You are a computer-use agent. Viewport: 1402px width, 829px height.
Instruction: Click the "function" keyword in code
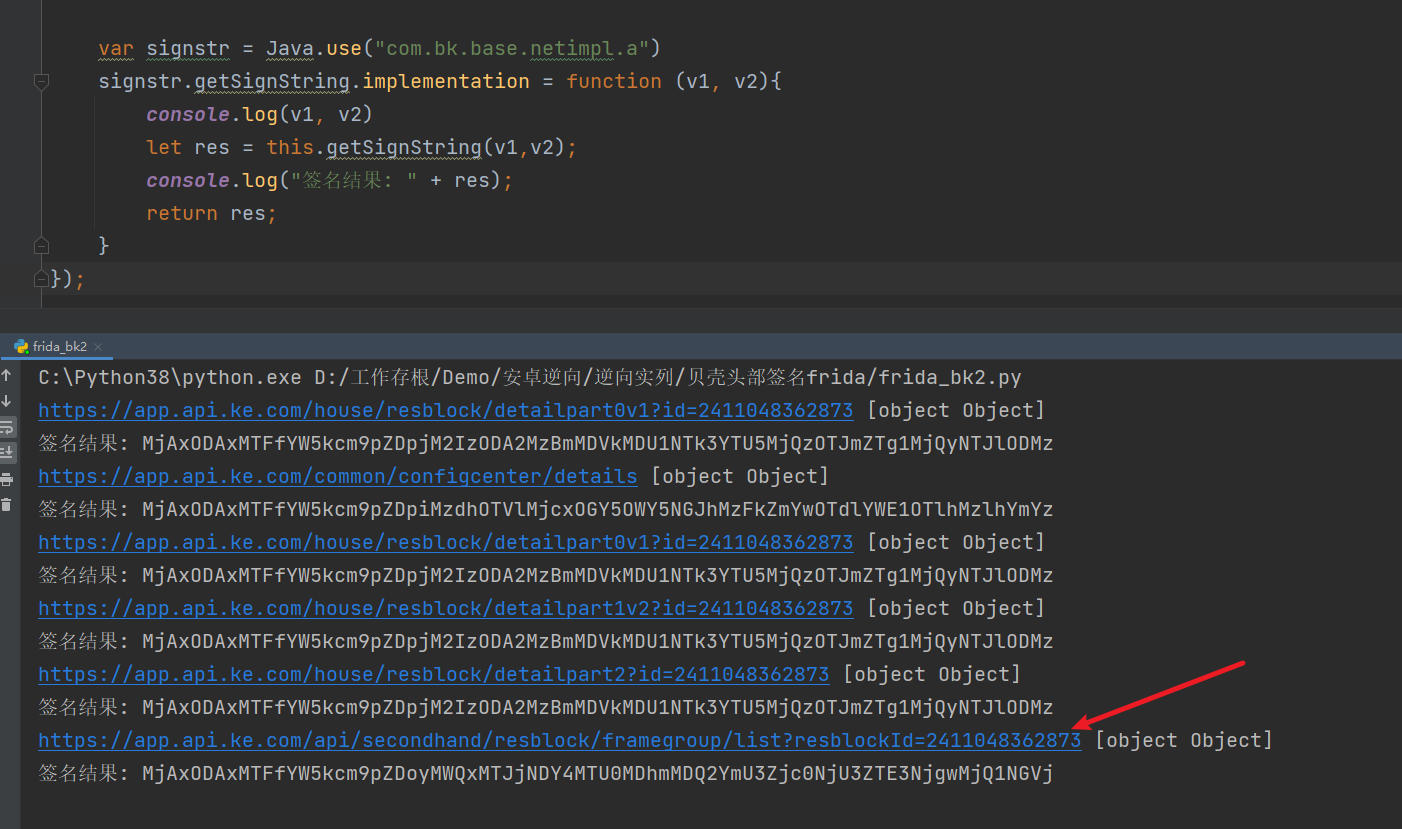coord(614,81)
